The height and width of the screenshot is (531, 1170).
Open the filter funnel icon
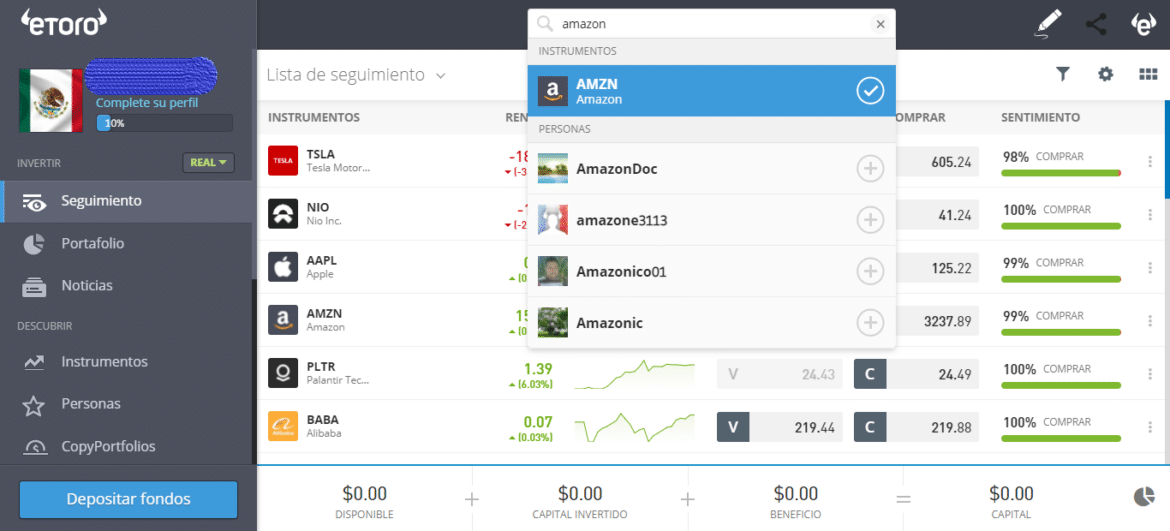(x=1063, y=74)
